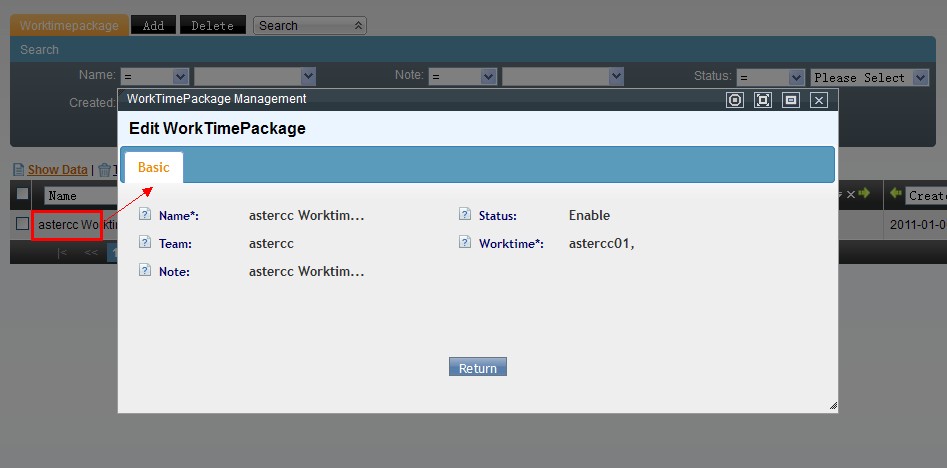947x468 pixels.
Task: Click the Show Data page icon
Action: [x=18, y=170]
